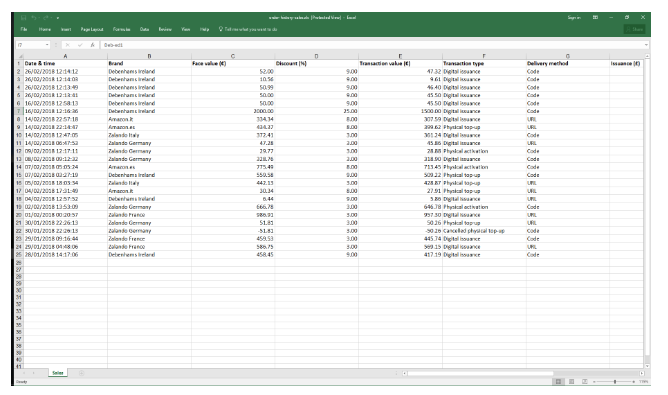This screenshot has height=395, width=668.
Task: Click the face value cell '2000.00'
Action: tap(233, 111)
